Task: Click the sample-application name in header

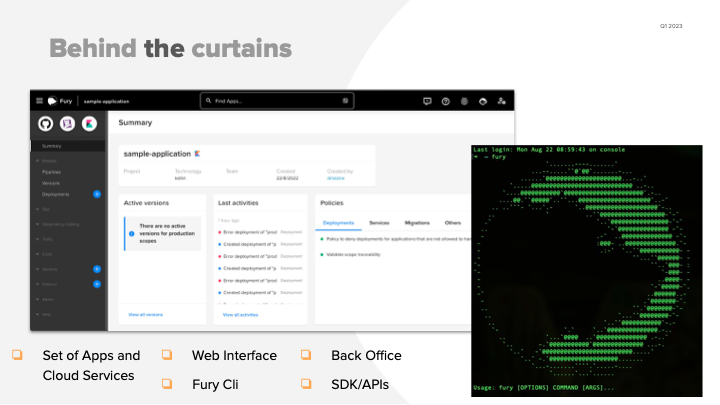Action: (x=106, y=101)
